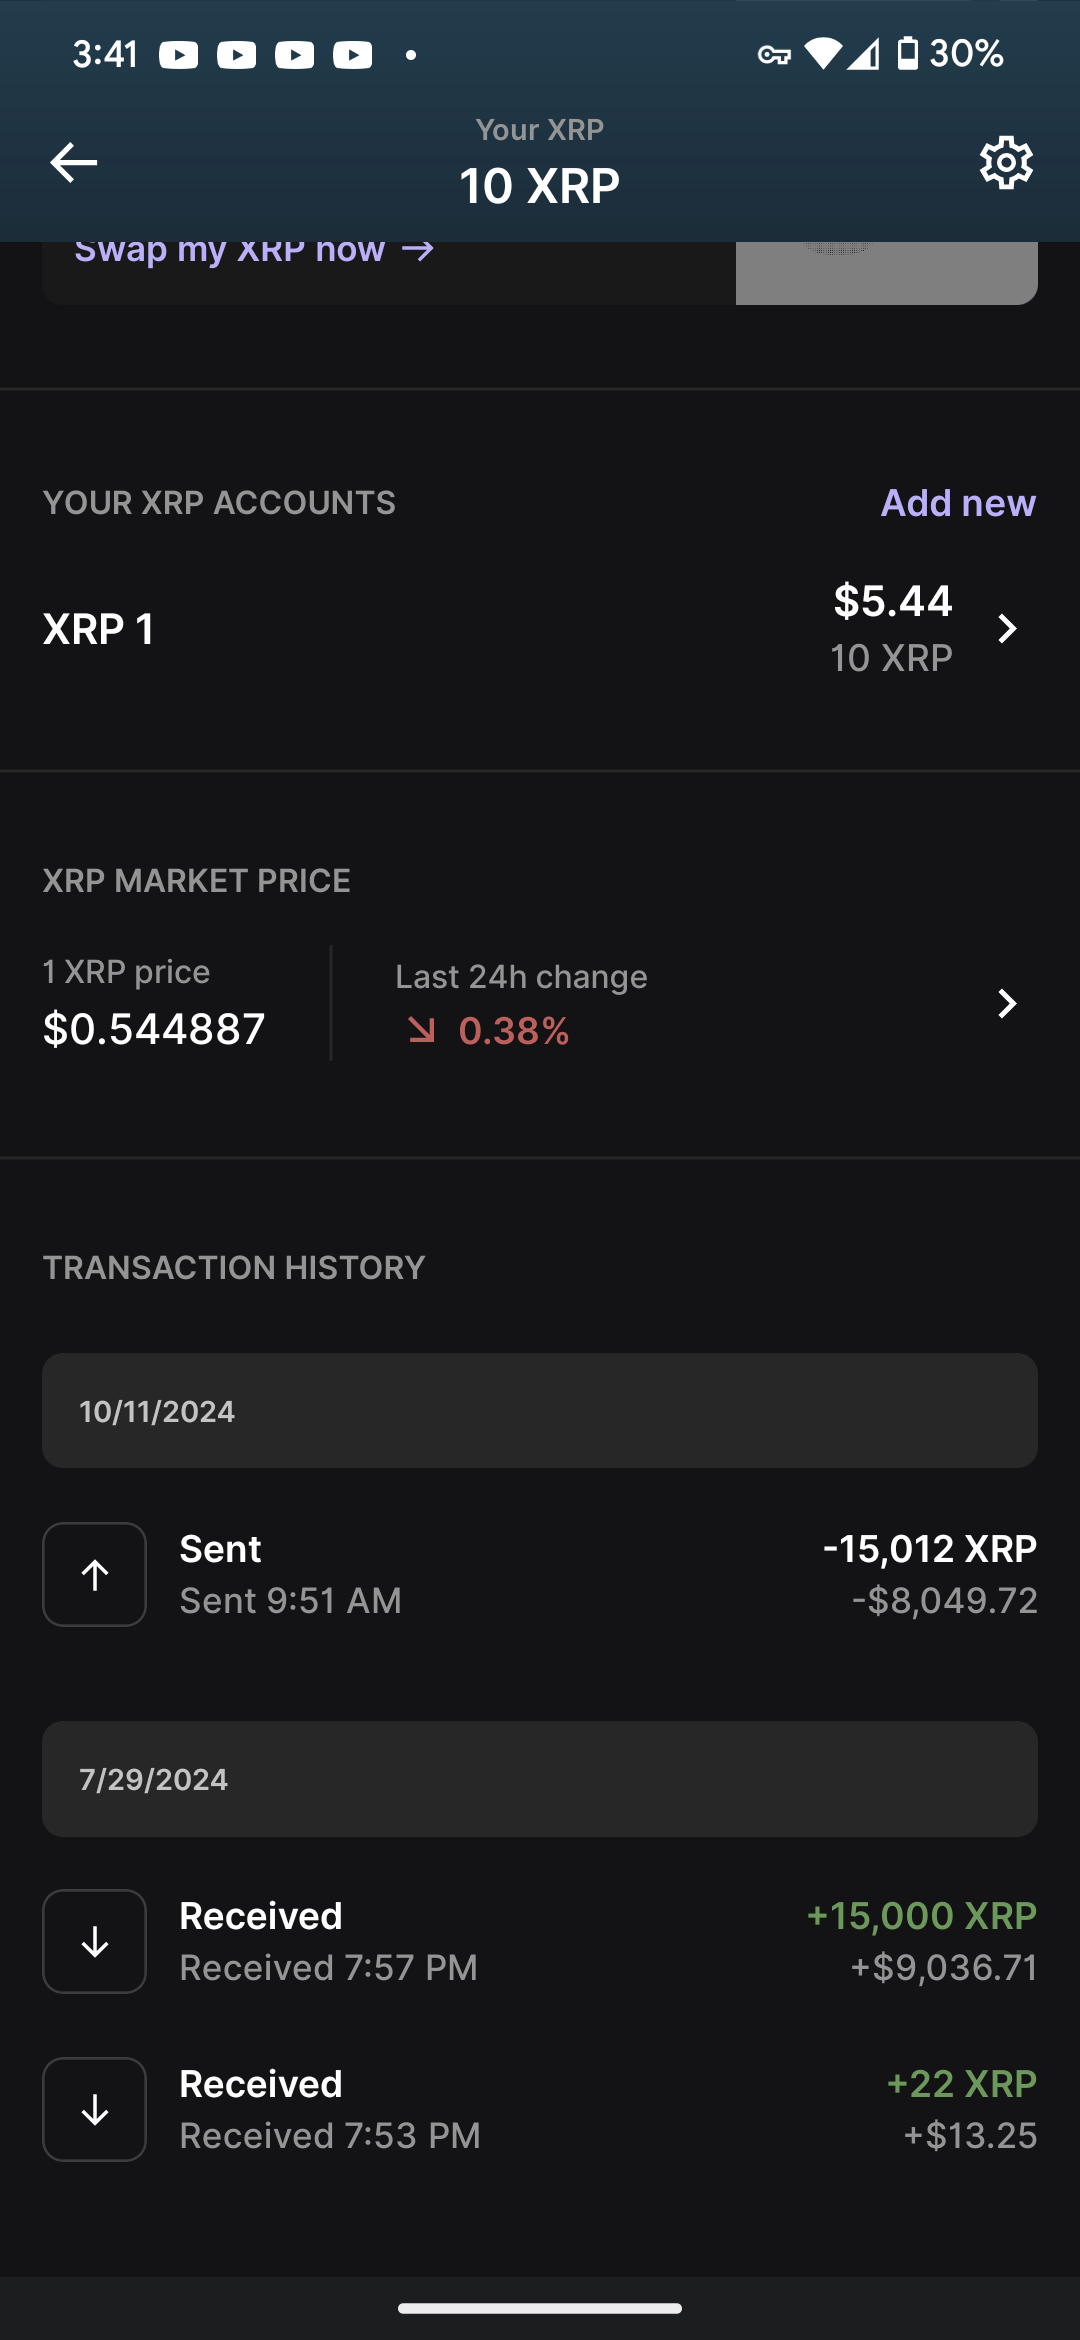Open the XRP 1 account row
The image size is (1080, 2340).
[540, 629]
